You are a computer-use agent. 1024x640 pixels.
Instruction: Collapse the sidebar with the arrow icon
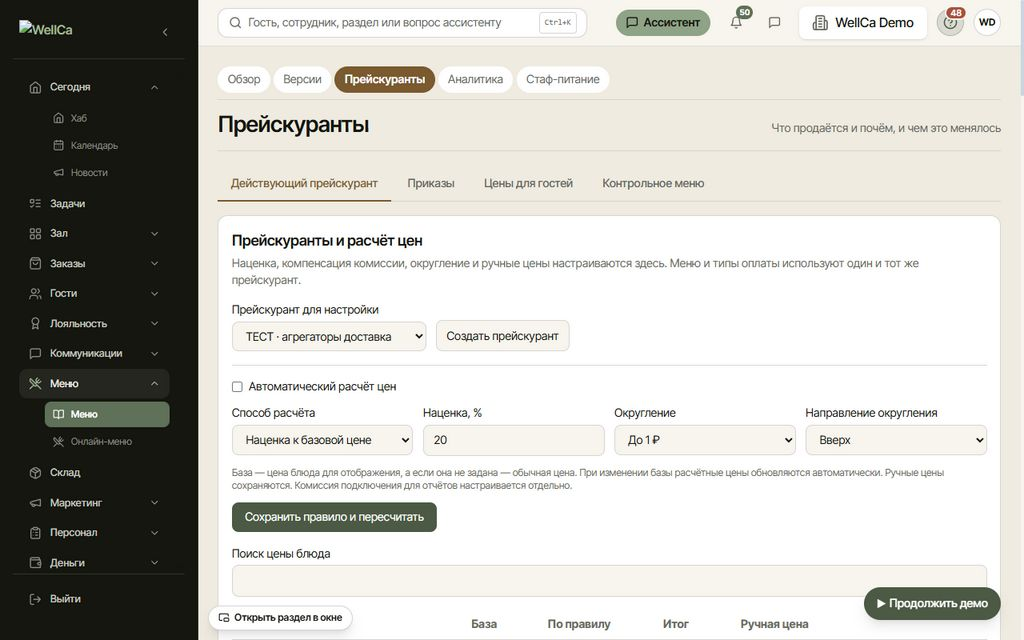(165, 32)
